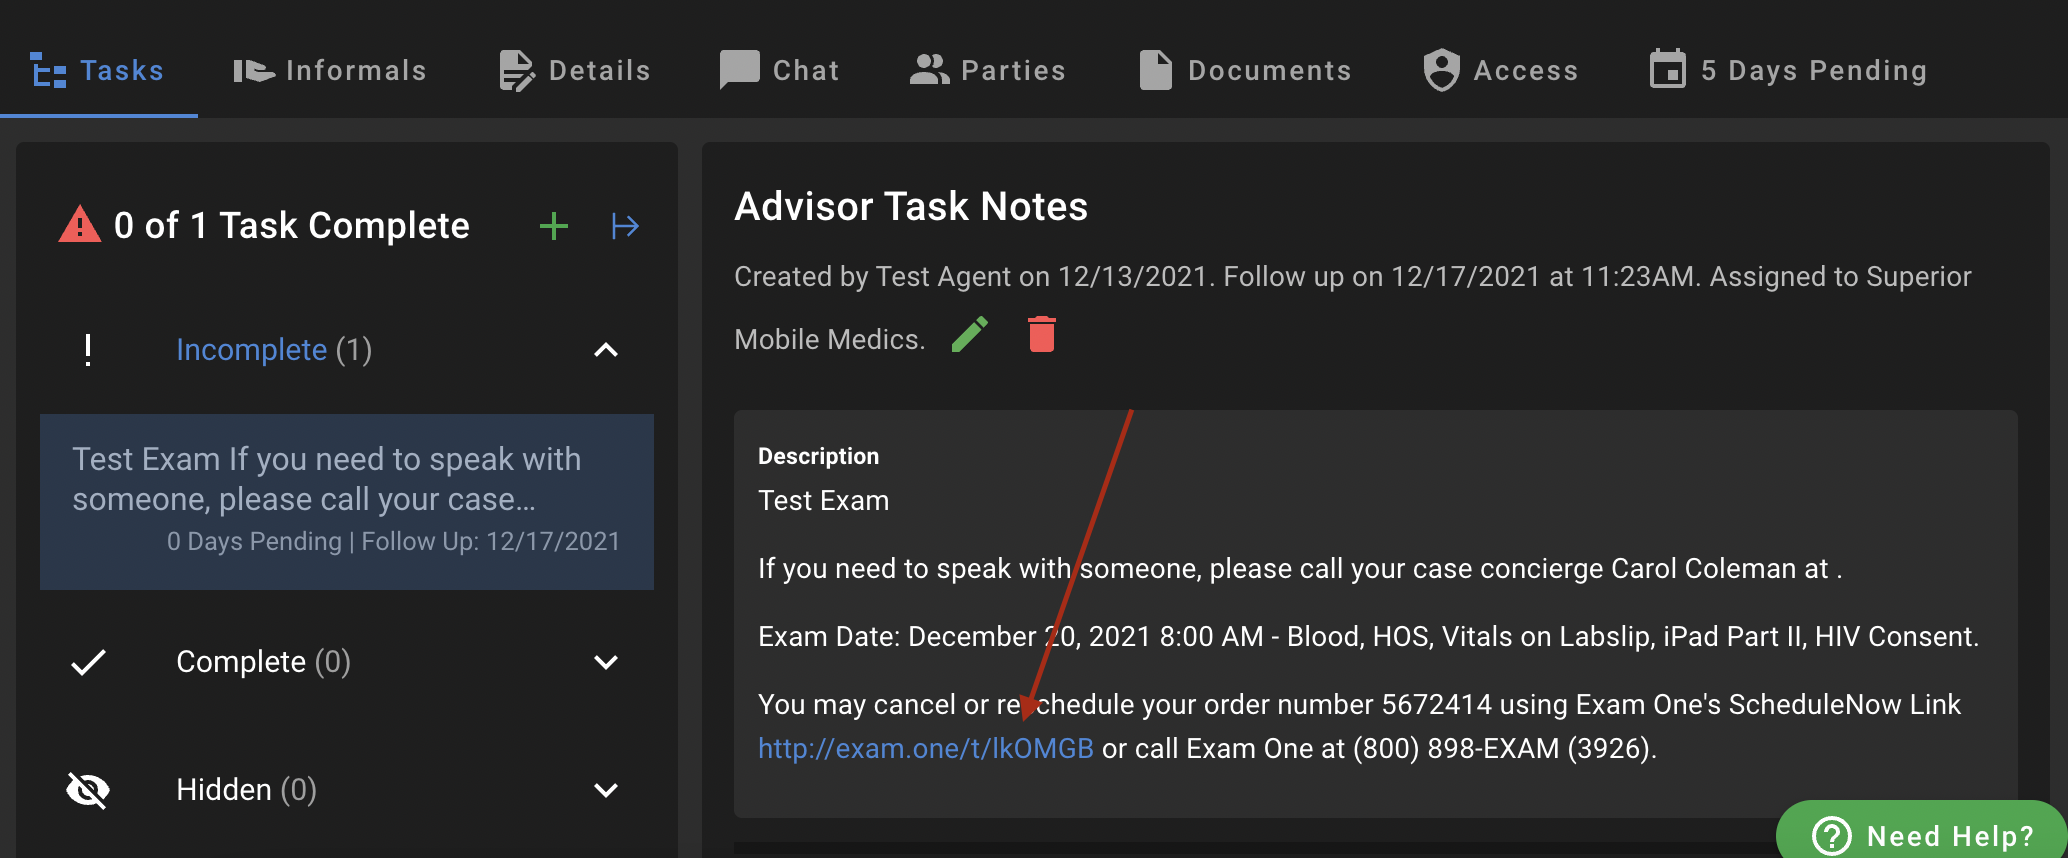This screenshot has height=858, width=2068.
Task: Open the Details tab
Action: click(575, 70)
